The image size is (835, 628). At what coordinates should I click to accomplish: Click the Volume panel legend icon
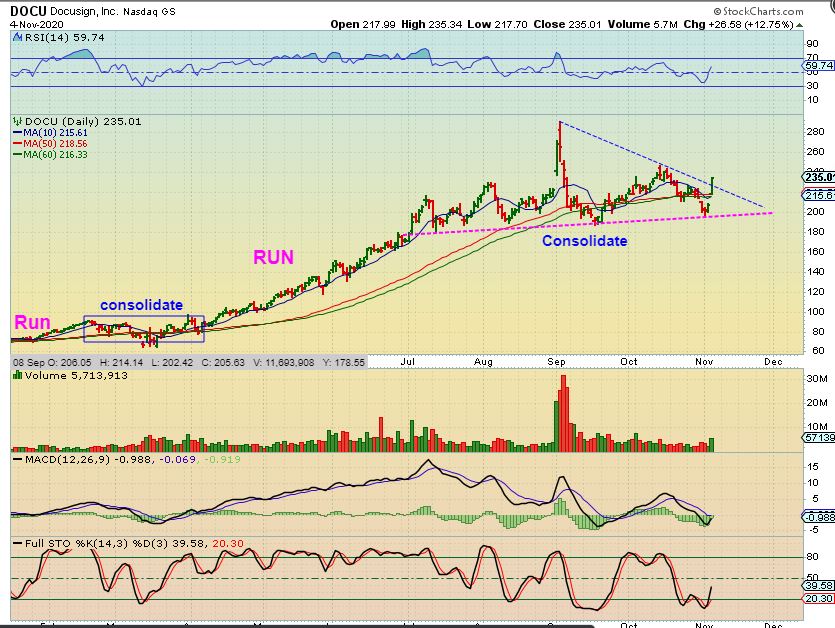click(18, 376)
